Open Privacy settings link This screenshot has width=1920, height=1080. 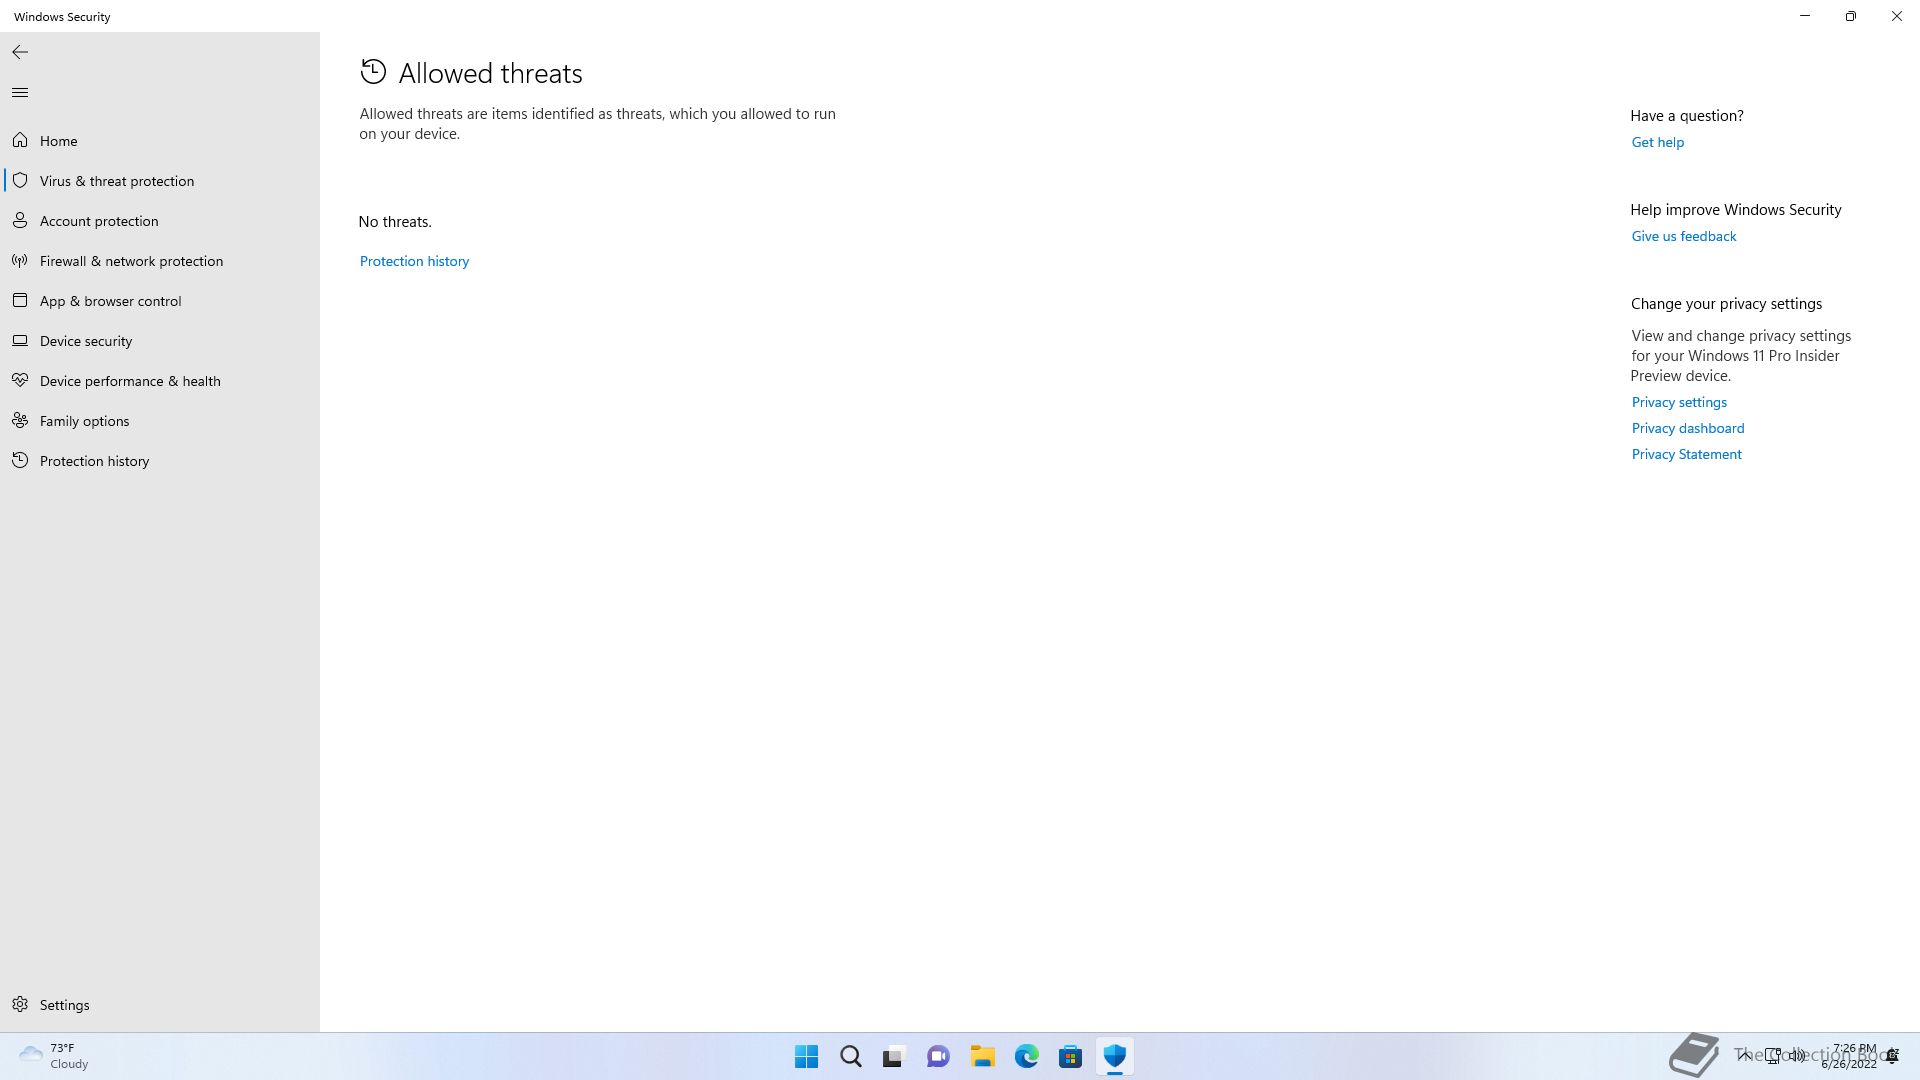tap(1679, 402)
